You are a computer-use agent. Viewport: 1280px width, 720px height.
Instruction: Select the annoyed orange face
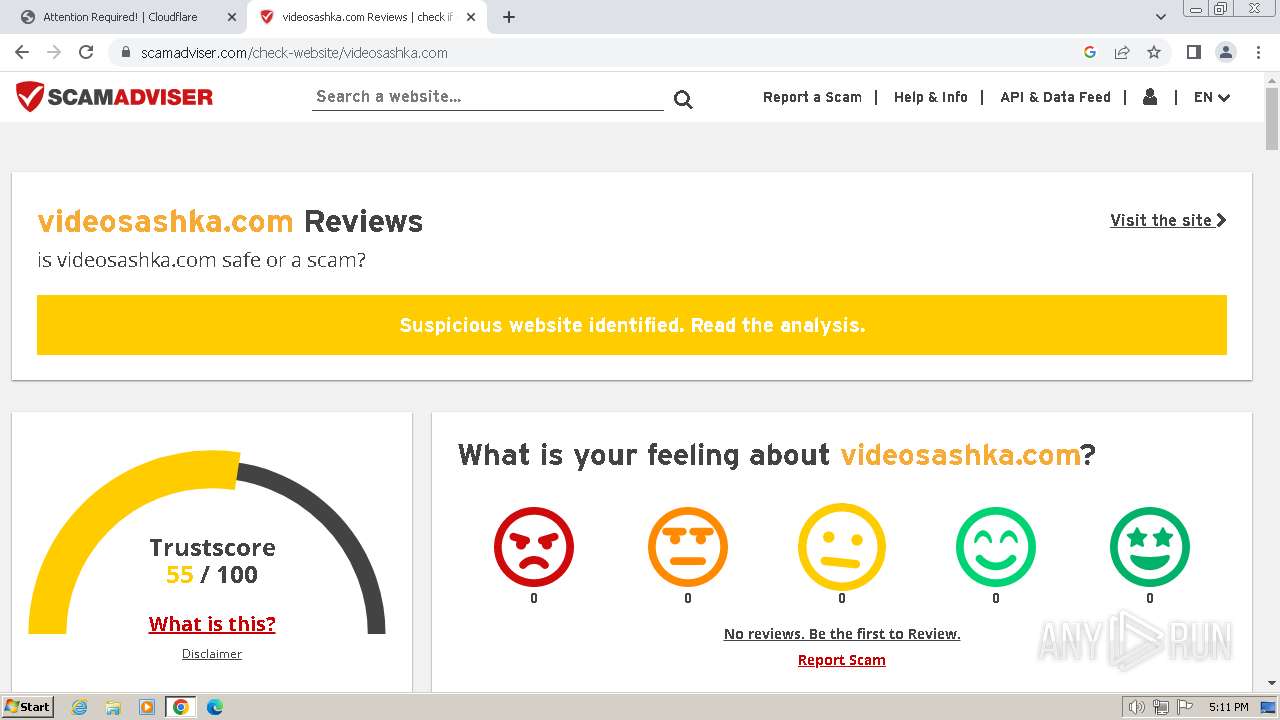coord(688,546)
